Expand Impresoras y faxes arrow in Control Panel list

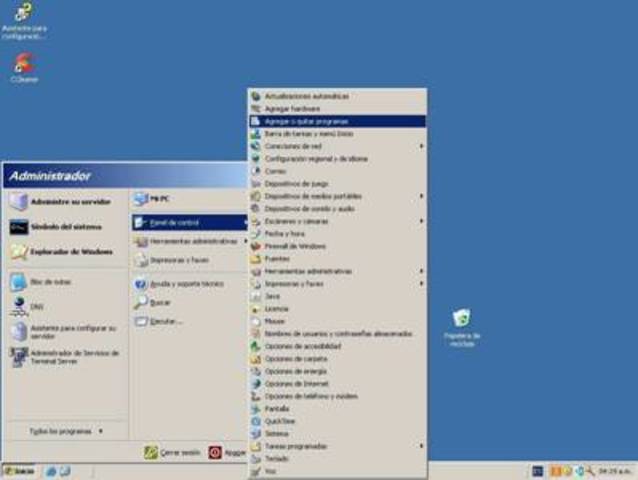click(422, 284)
